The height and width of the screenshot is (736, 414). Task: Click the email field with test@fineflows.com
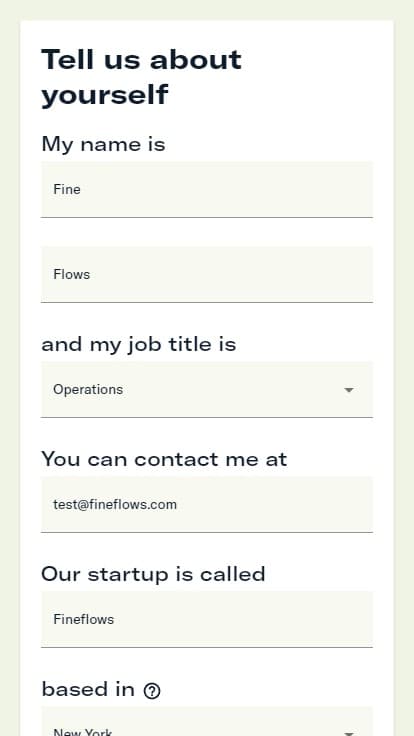tap(207, 505)
